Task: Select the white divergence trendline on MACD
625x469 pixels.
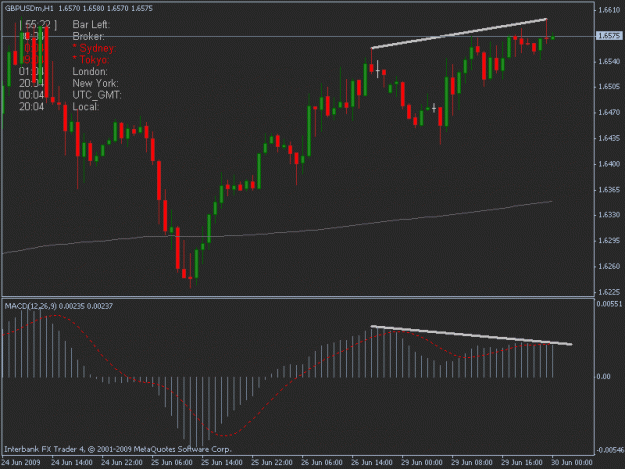Action: 472,336
